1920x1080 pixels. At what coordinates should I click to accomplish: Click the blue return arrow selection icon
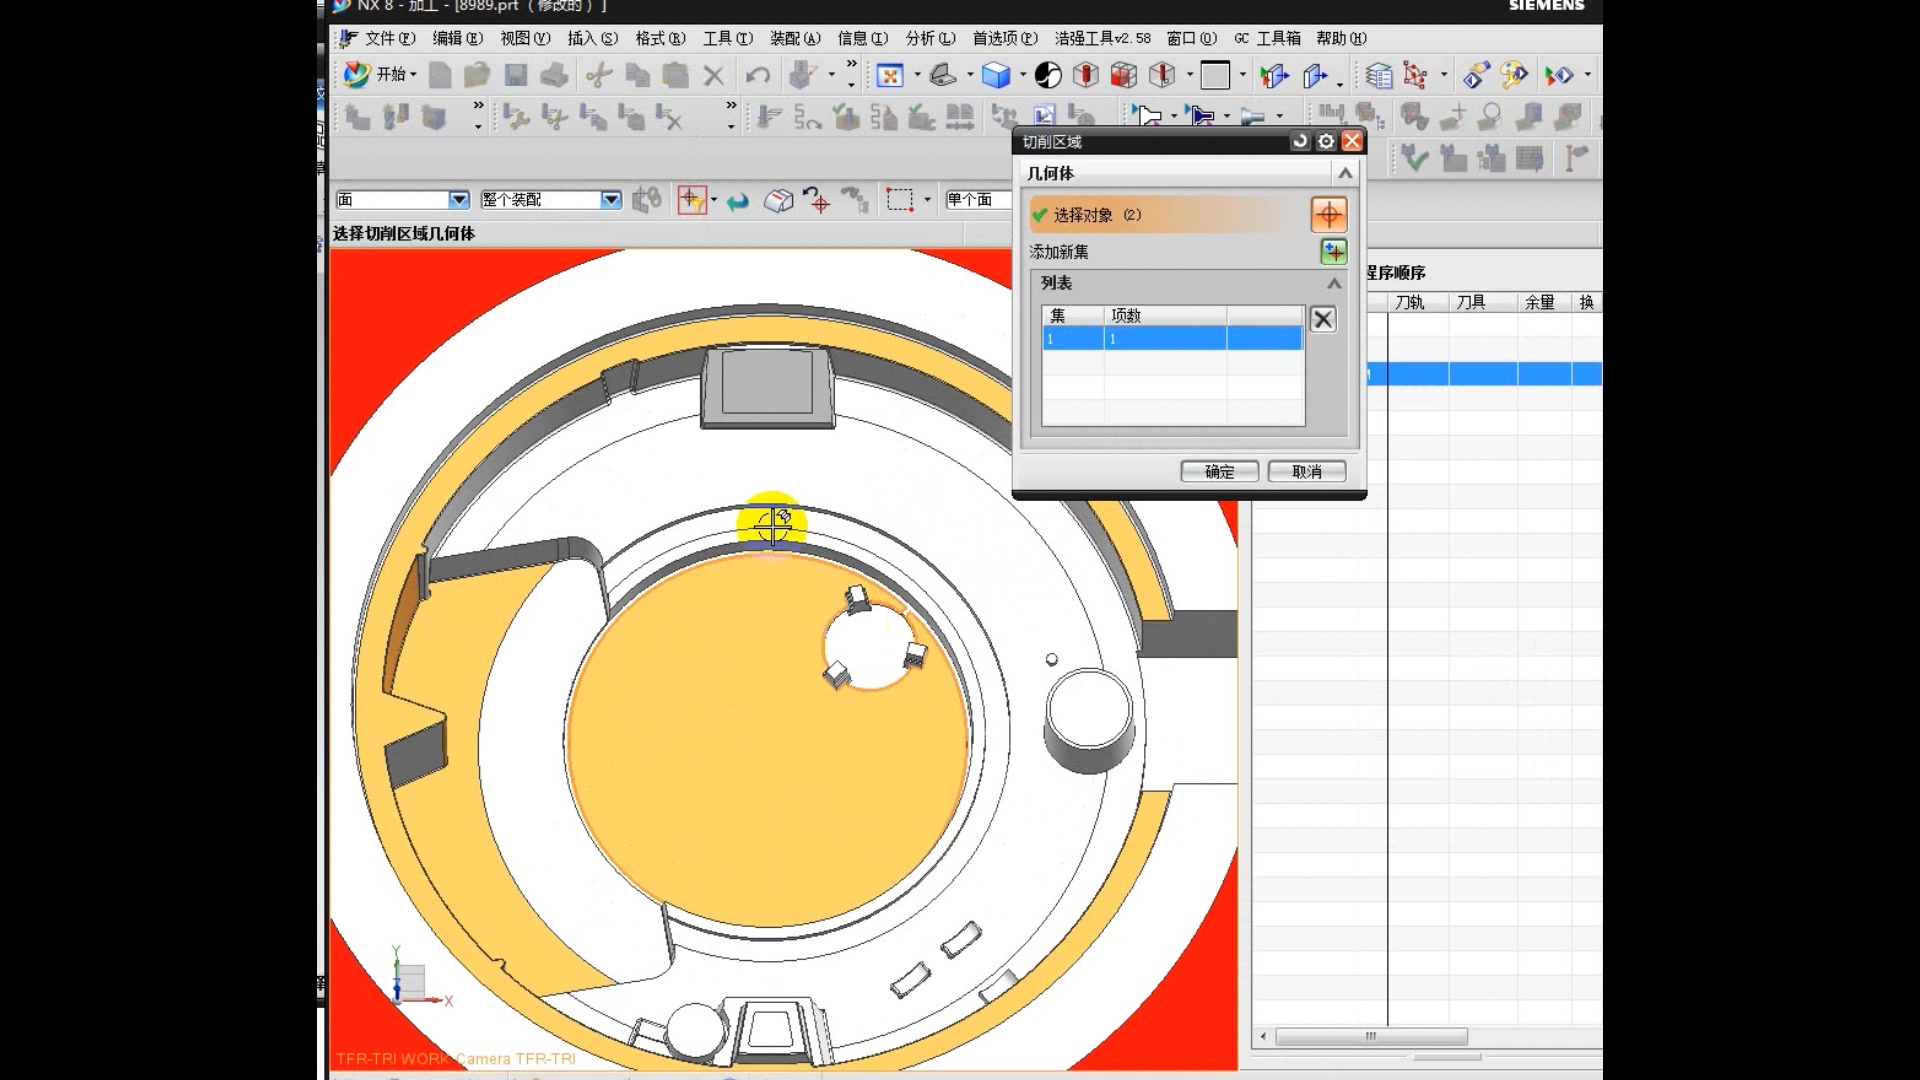coord(738,201)
